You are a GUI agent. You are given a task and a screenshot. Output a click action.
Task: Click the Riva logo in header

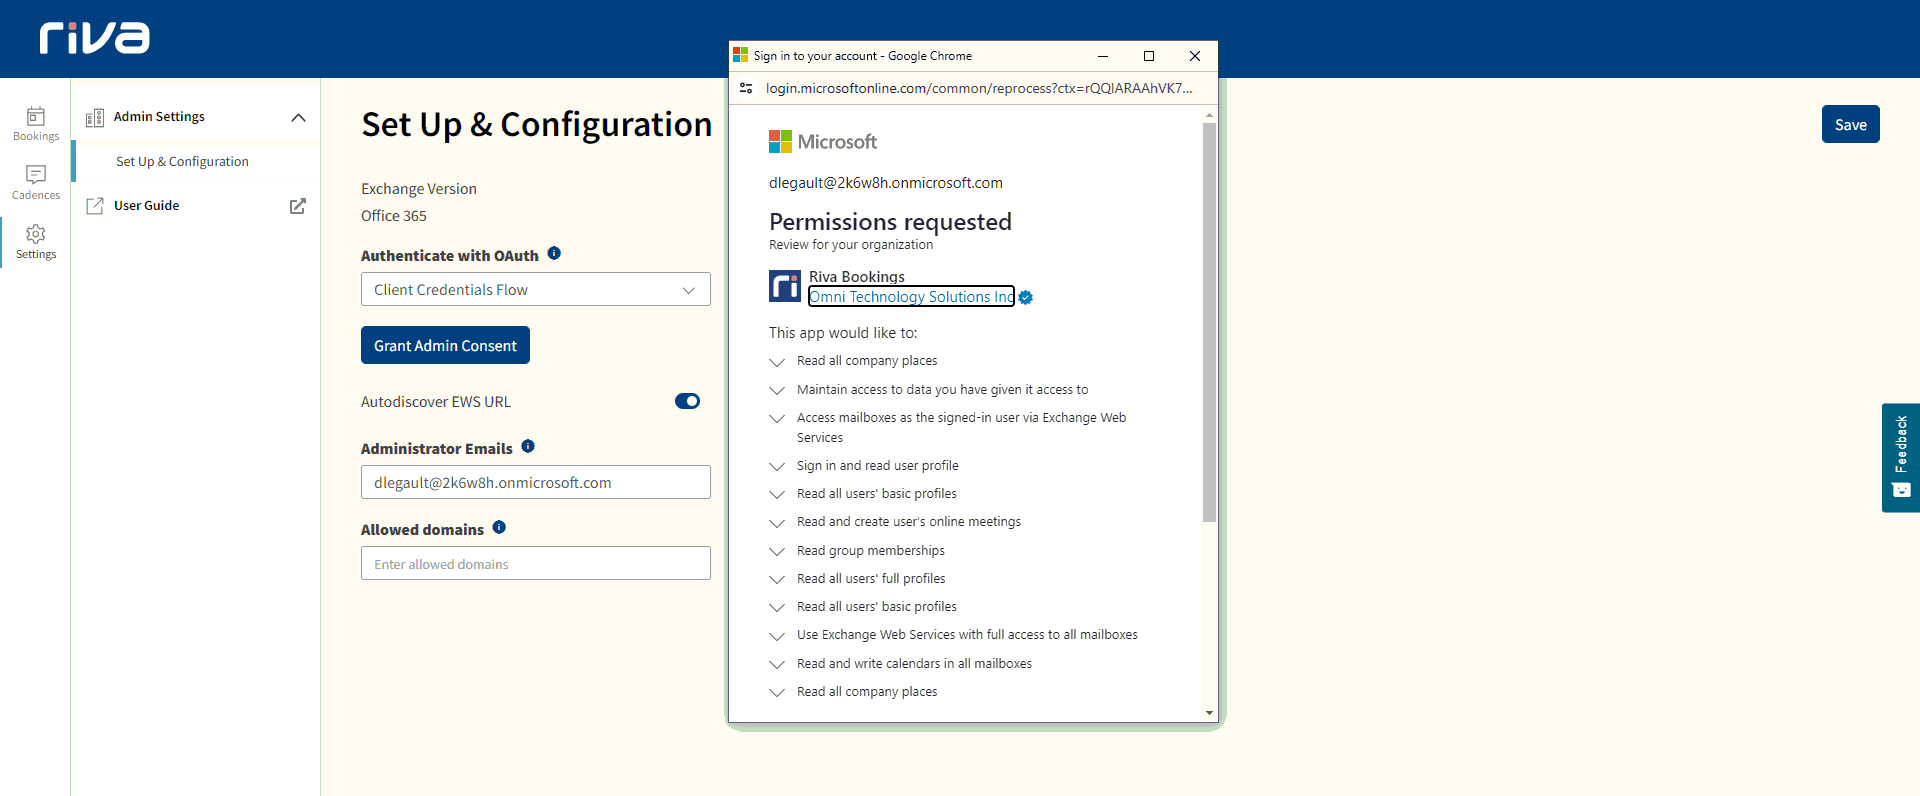coord(95,38)
